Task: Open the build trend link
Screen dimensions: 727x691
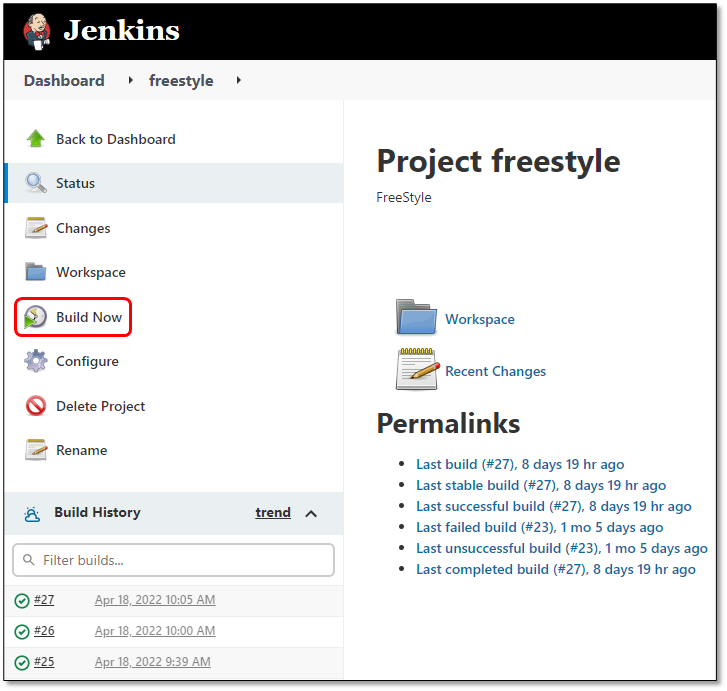Action: click(x=273, y=512)
